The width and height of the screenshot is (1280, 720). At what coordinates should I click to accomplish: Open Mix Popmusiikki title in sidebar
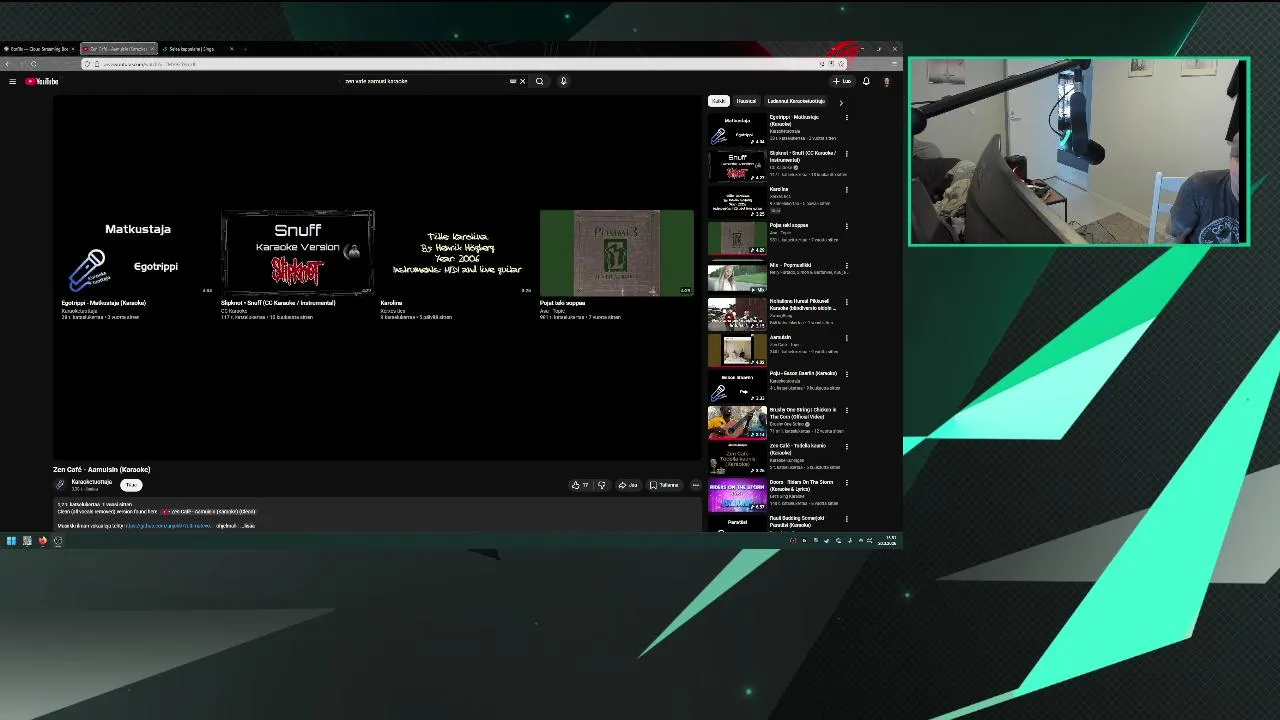coord(790,265)
